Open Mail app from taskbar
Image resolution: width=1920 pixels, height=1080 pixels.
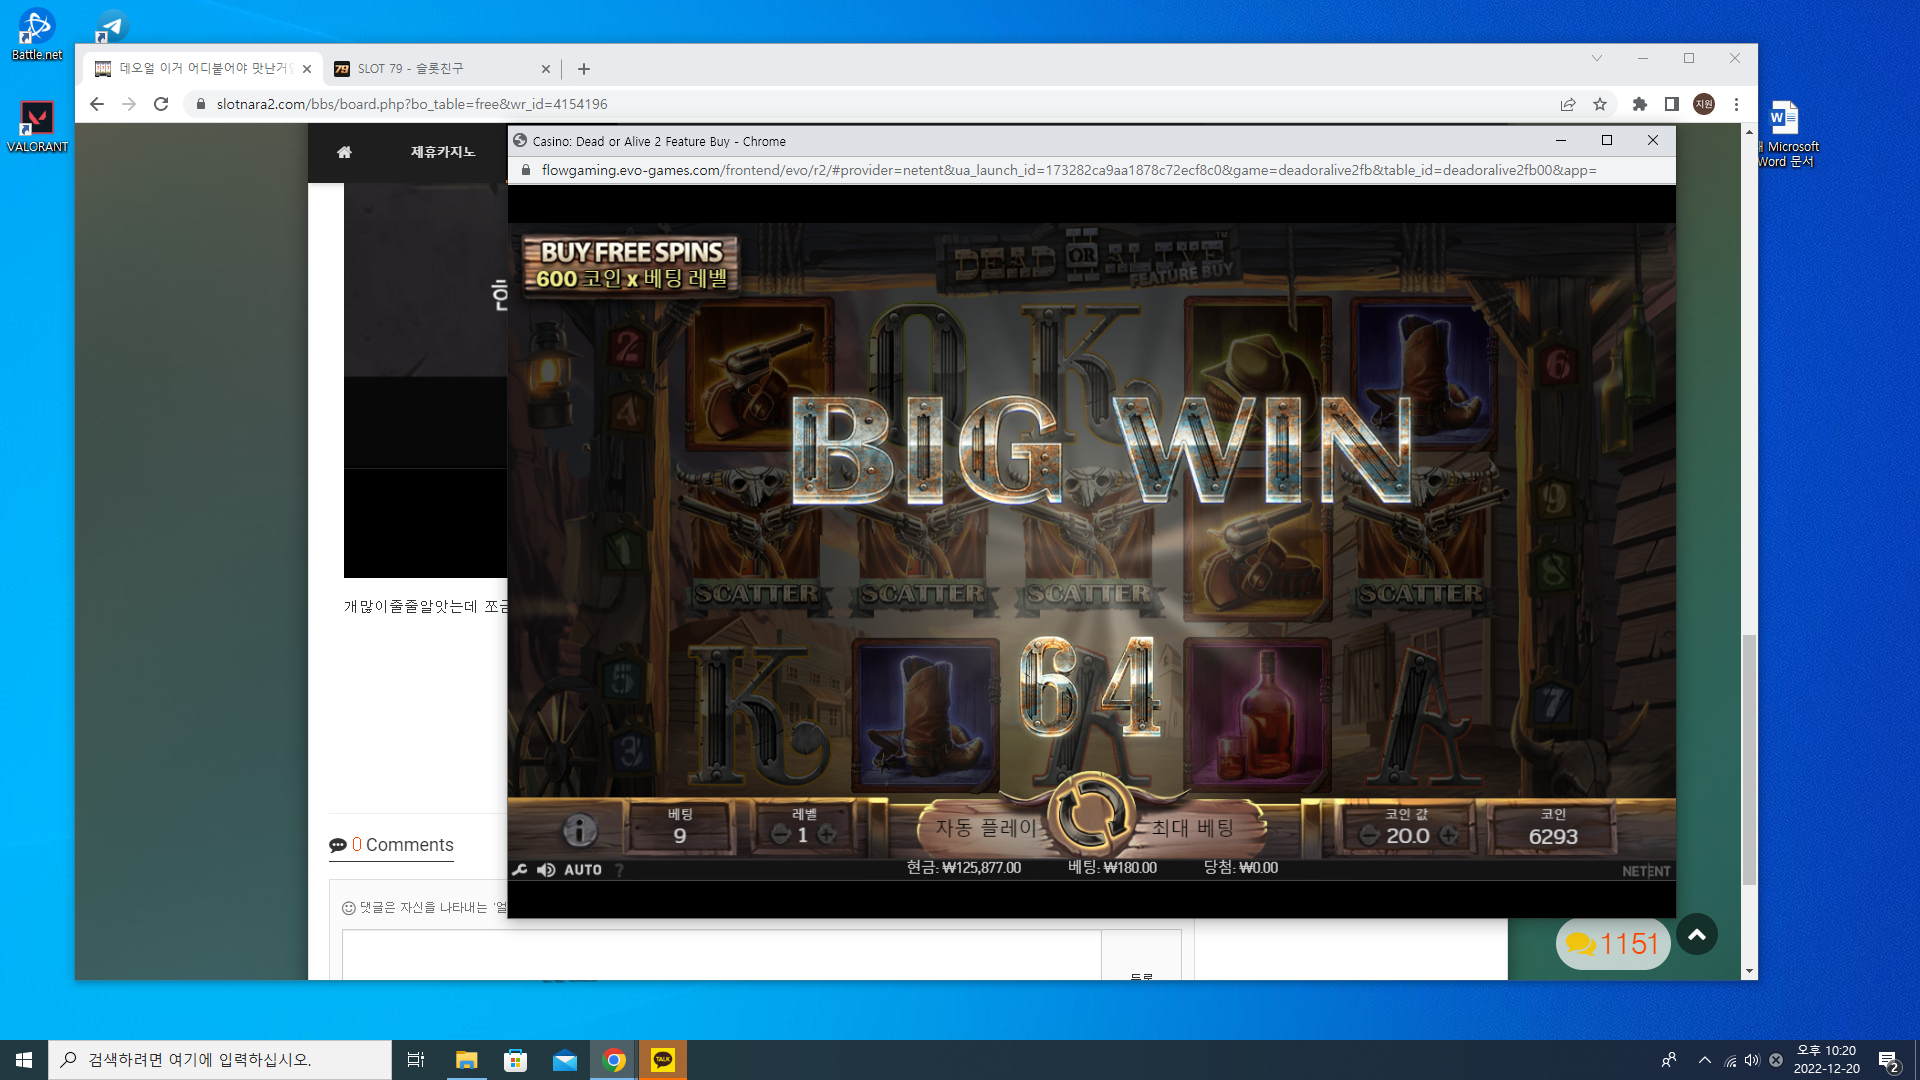564,1060
